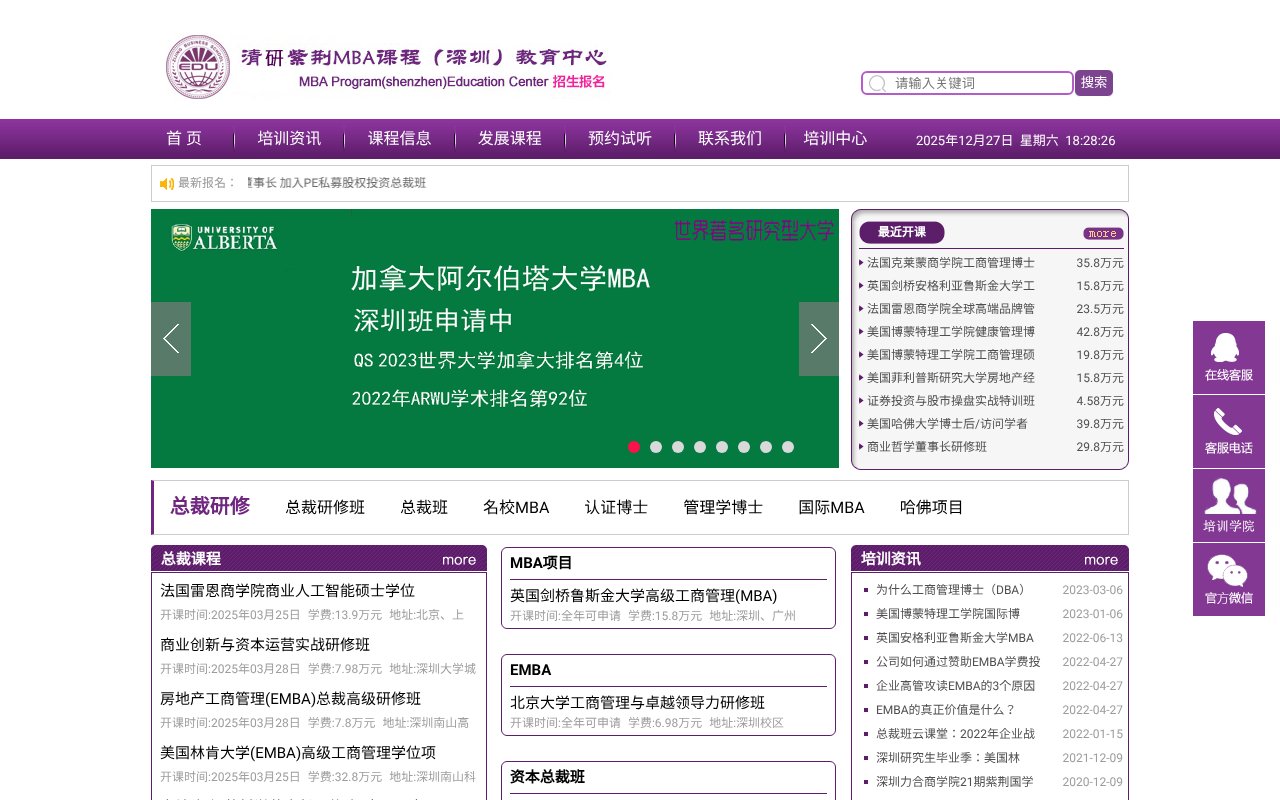Select the last carousel indicator dot
The height and width of the screenshot is (800, 1280).
click(x=788, y=447)
